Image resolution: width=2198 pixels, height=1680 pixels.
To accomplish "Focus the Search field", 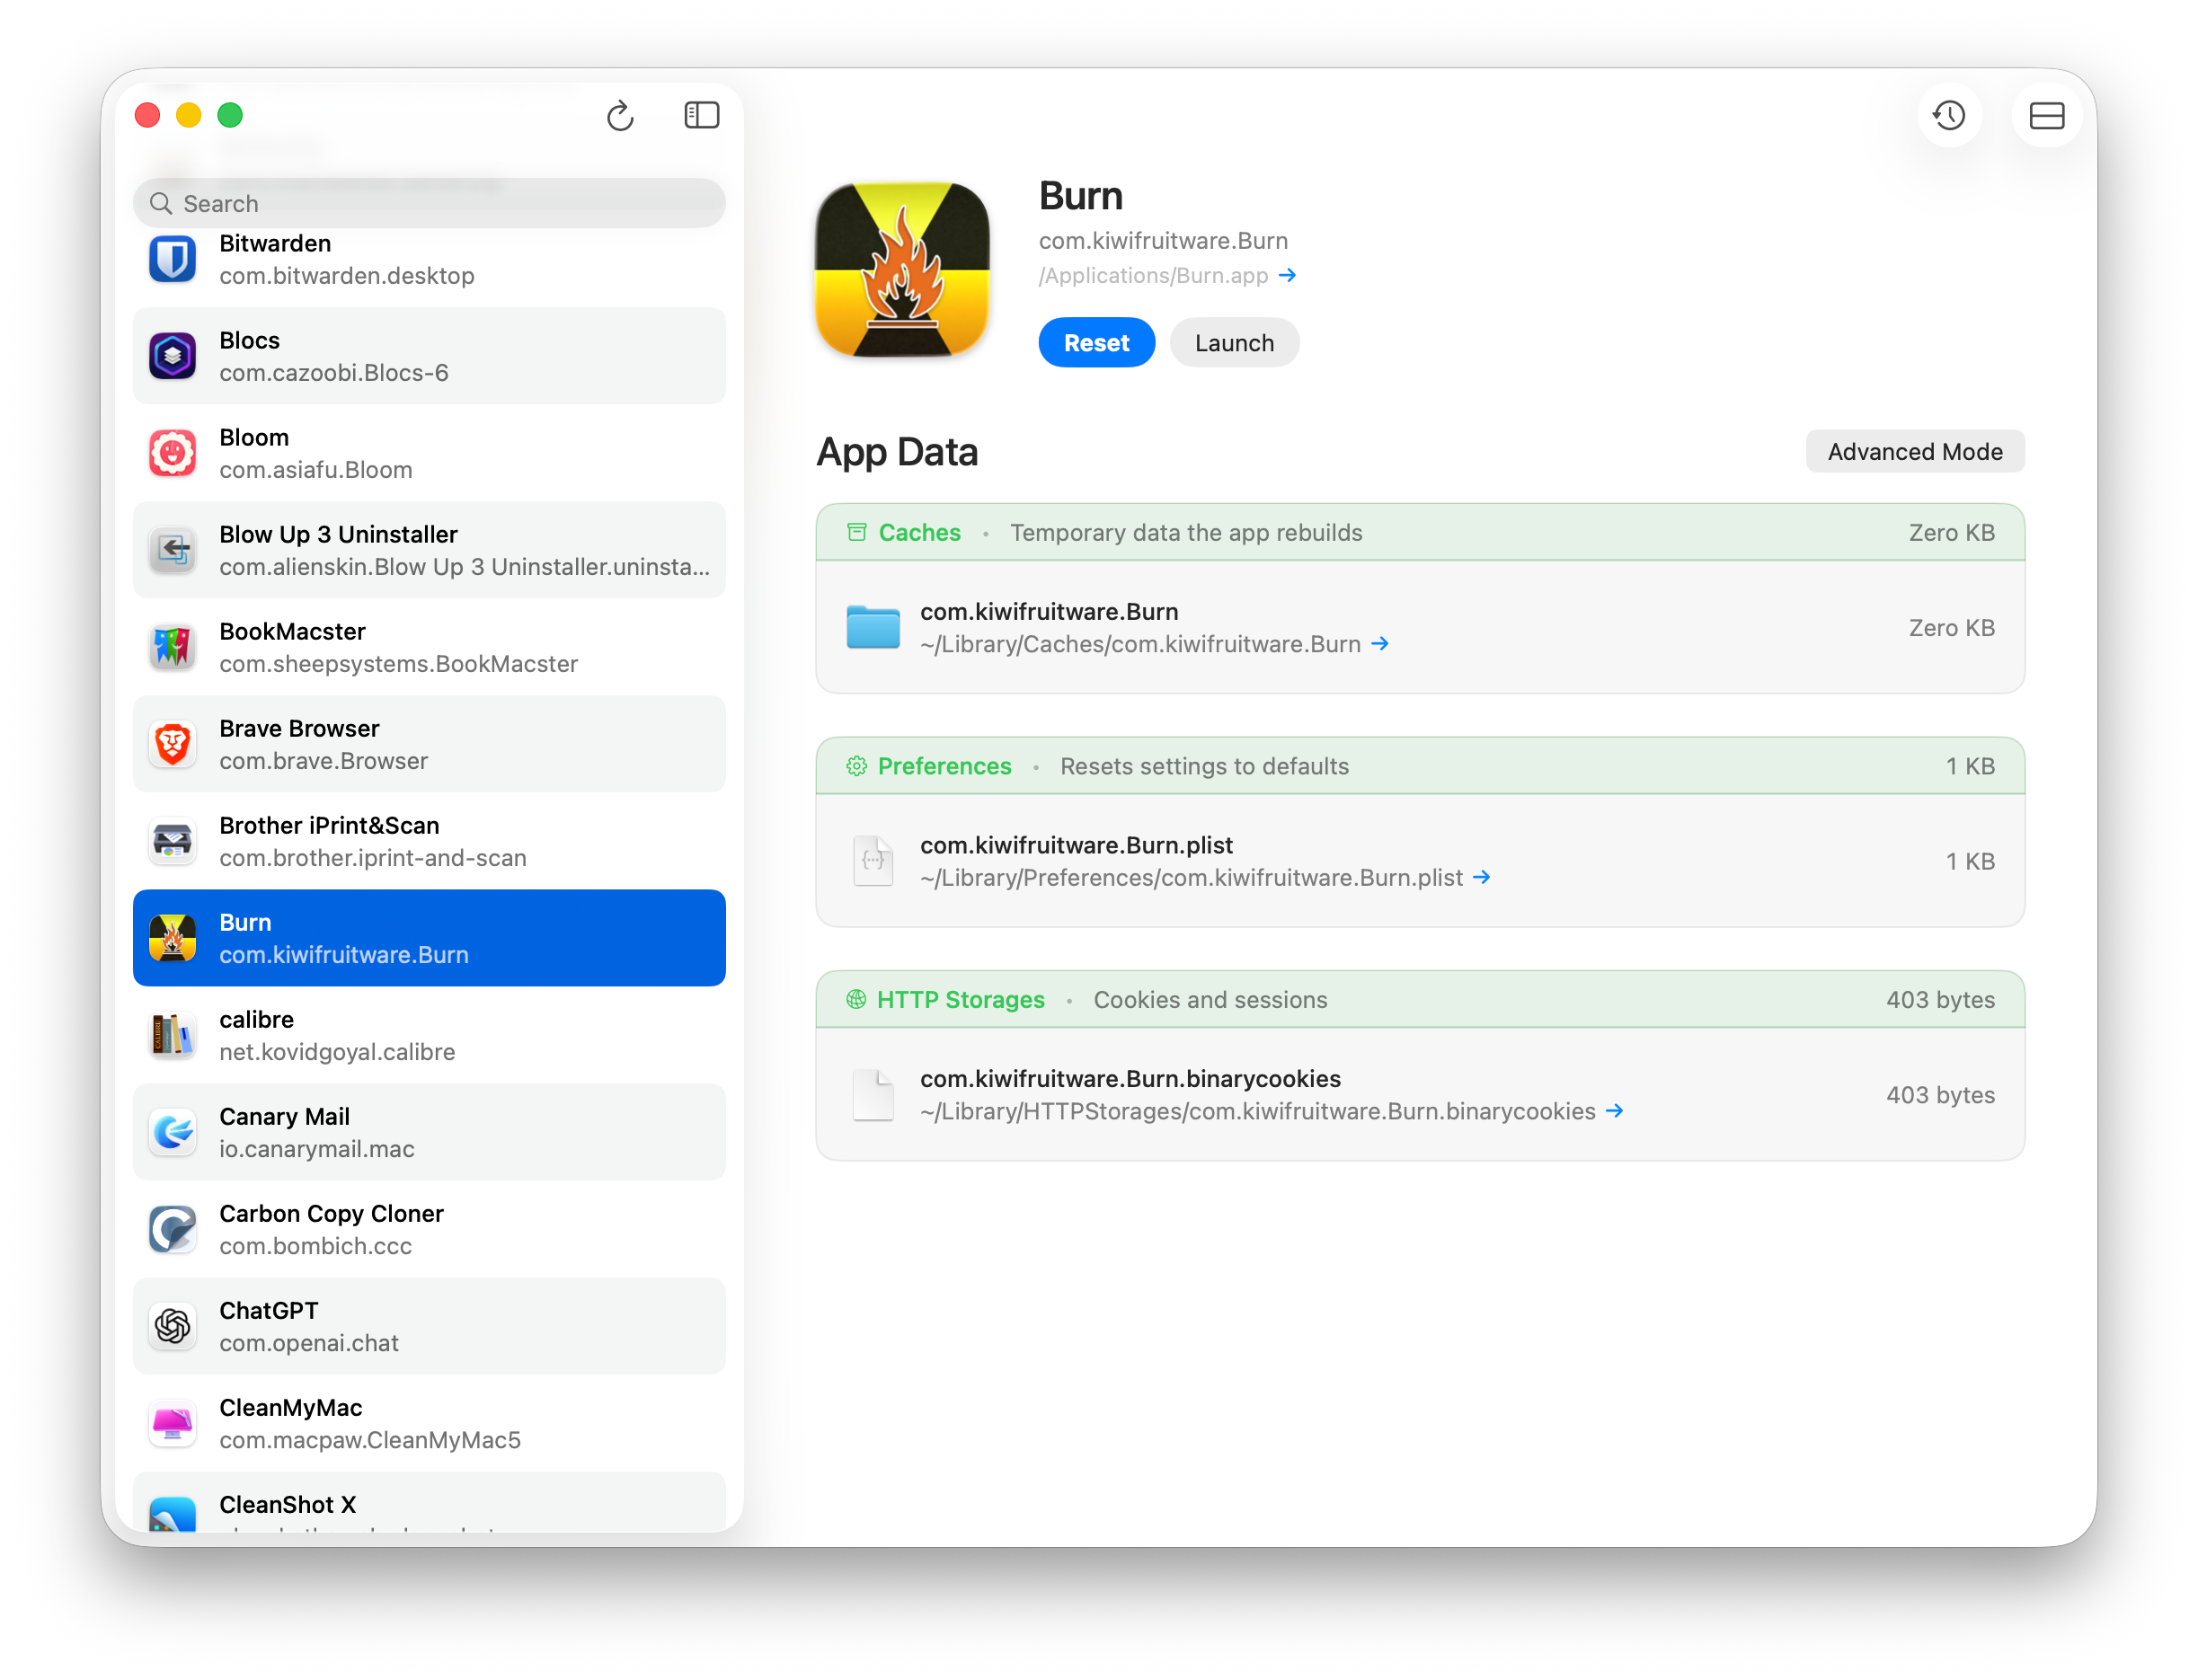I will tap(429, 204).
